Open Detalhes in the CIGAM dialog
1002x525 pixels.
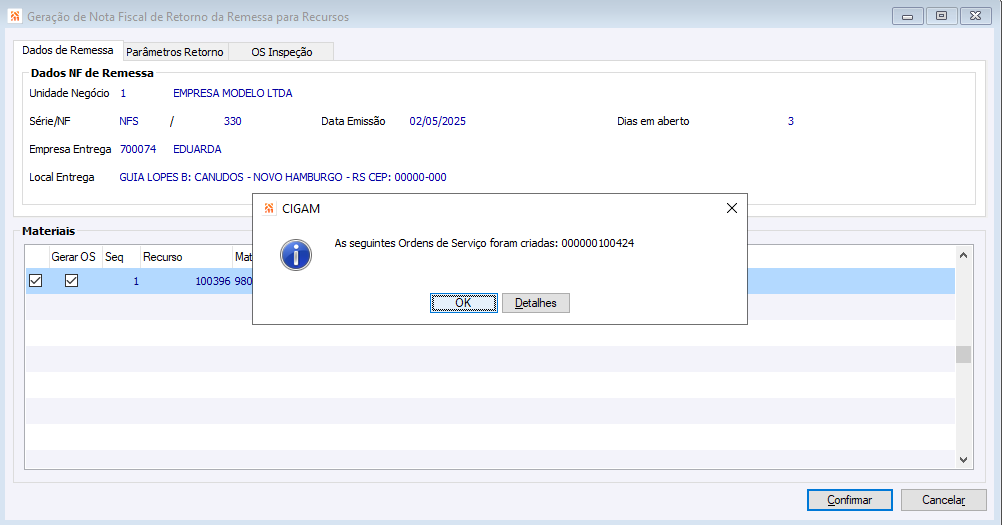[x=536, y=303]
